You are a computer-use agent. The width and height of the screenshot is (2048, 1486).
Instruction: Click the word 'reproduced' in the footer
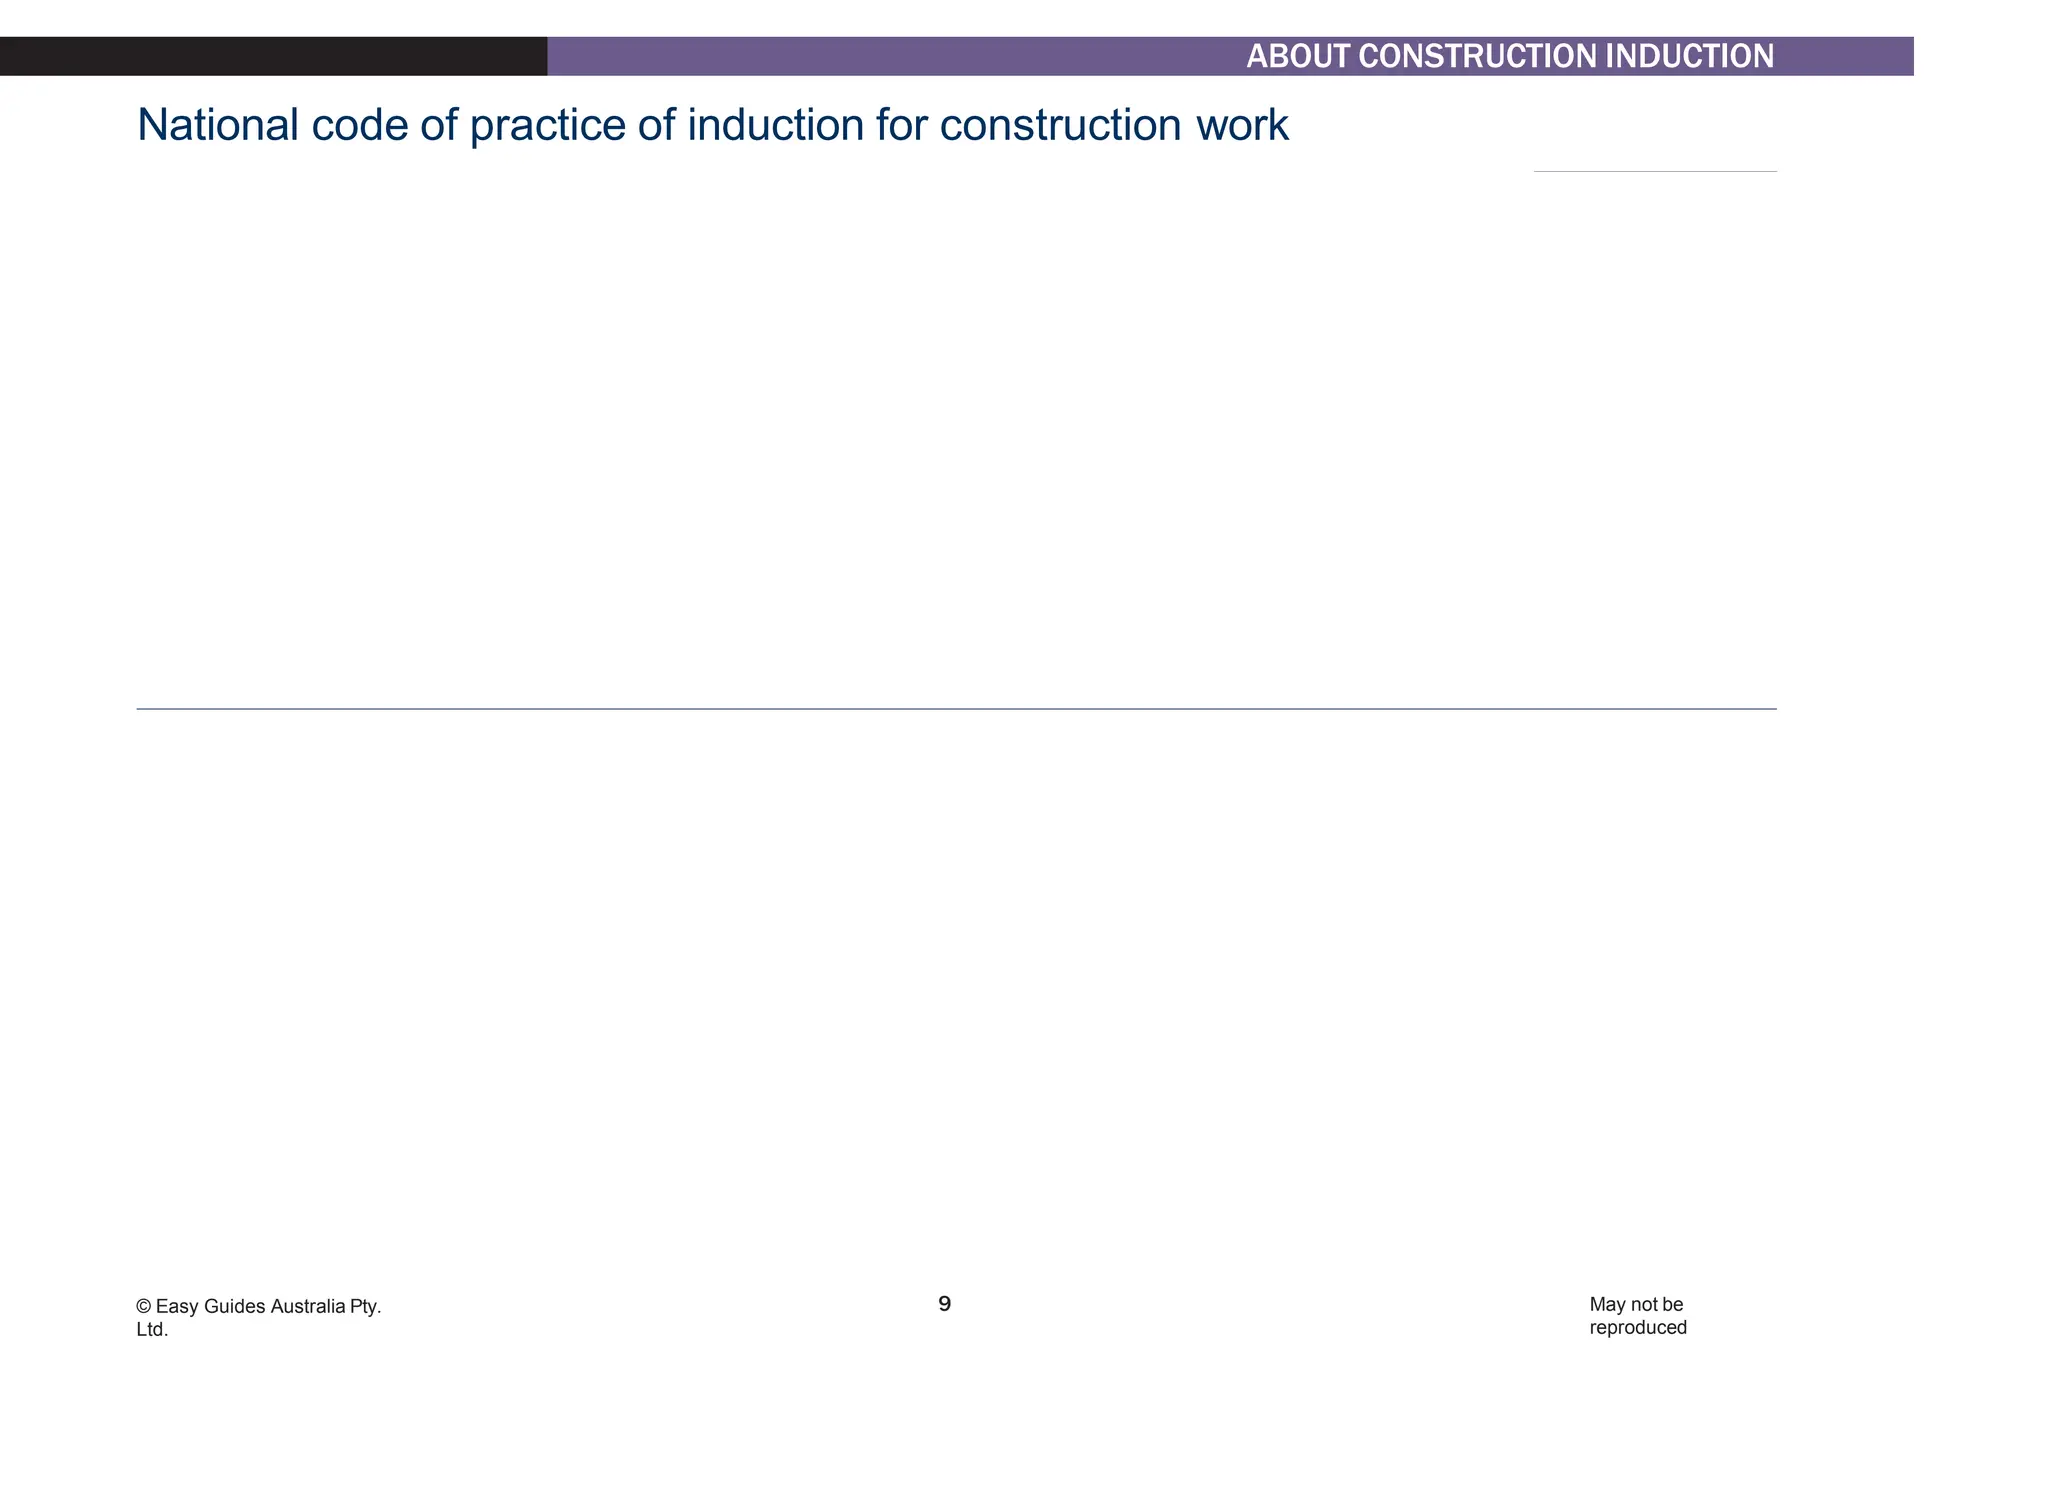1638,1328
